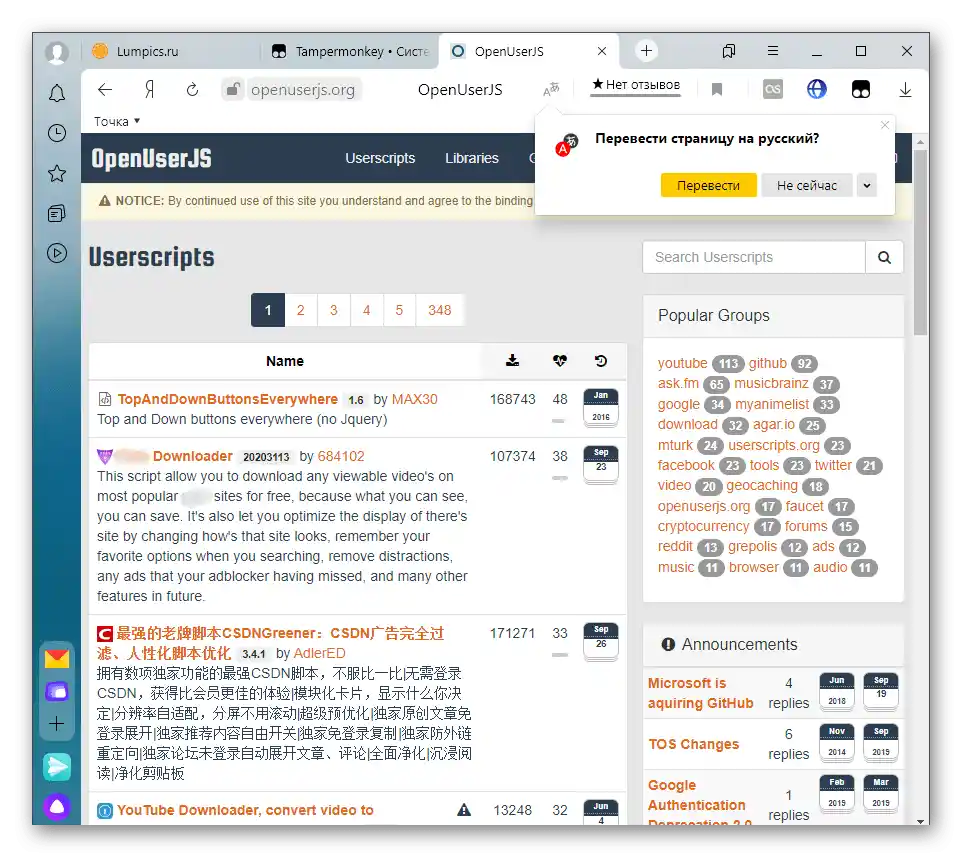Submit search with magnifier button
Viewport: 962px width, 857px height.
[883, 257]
